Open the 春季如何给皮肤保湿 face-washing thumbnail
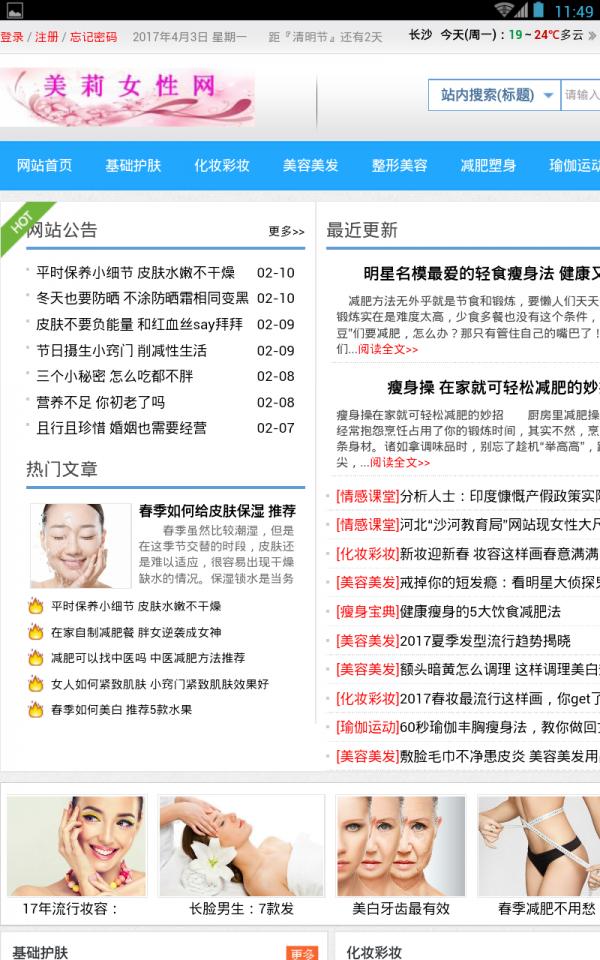 click(x=80, y=545)
